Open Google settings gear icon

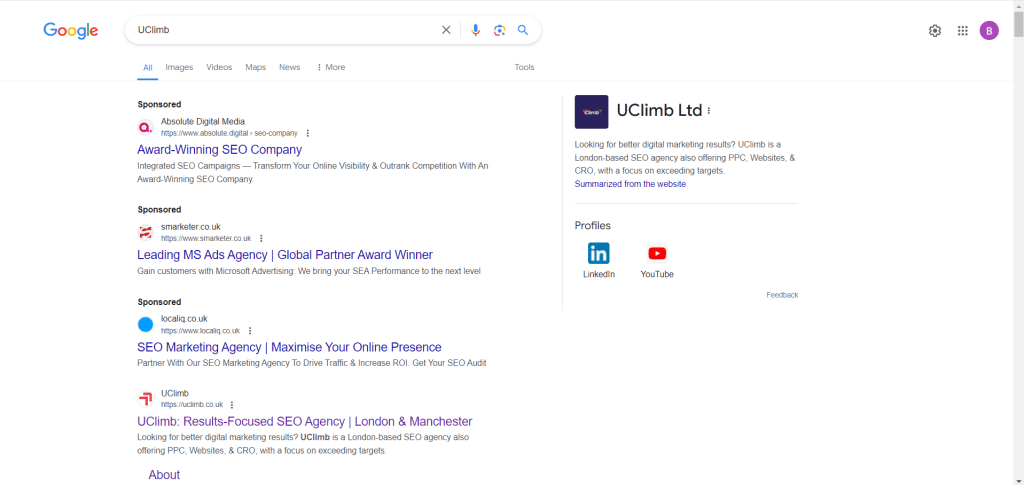click(x=935, y=31)
